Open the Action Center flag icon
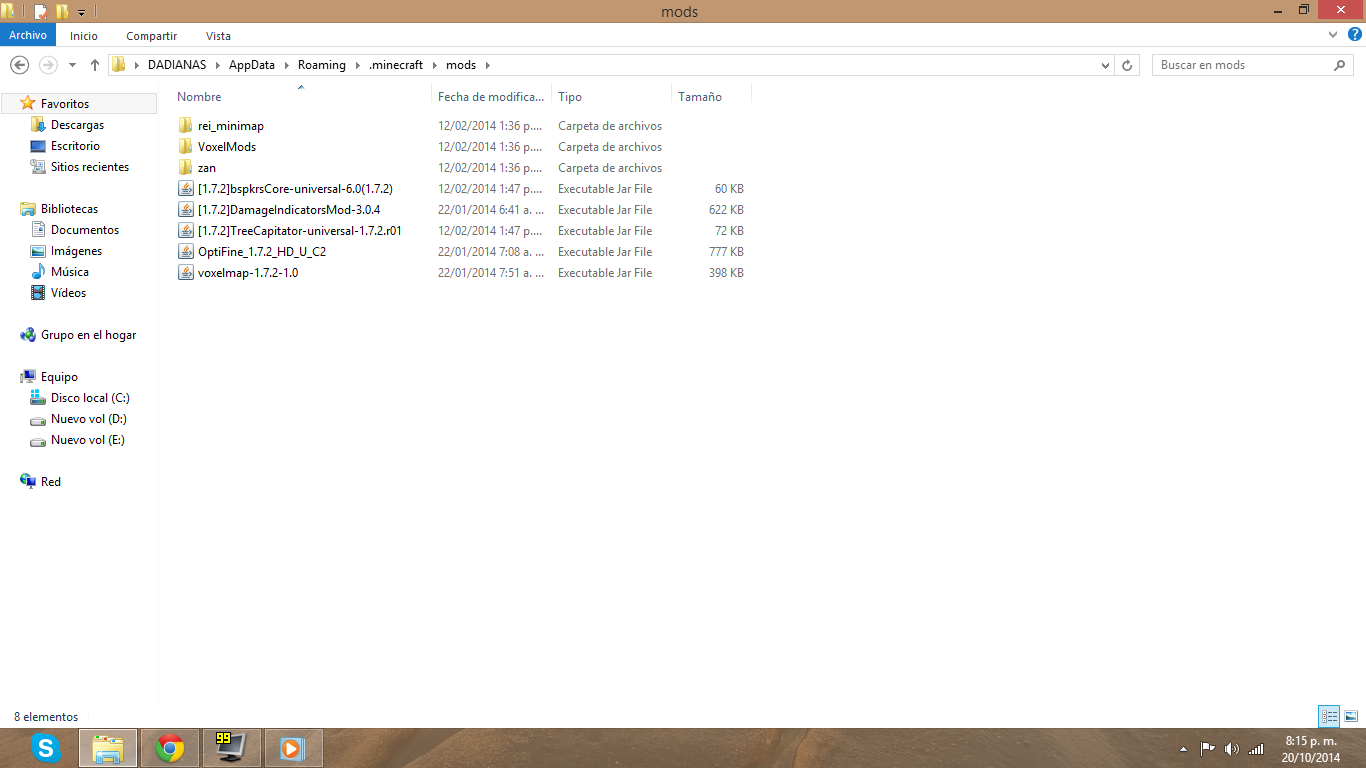 (x=1207, y=748)
